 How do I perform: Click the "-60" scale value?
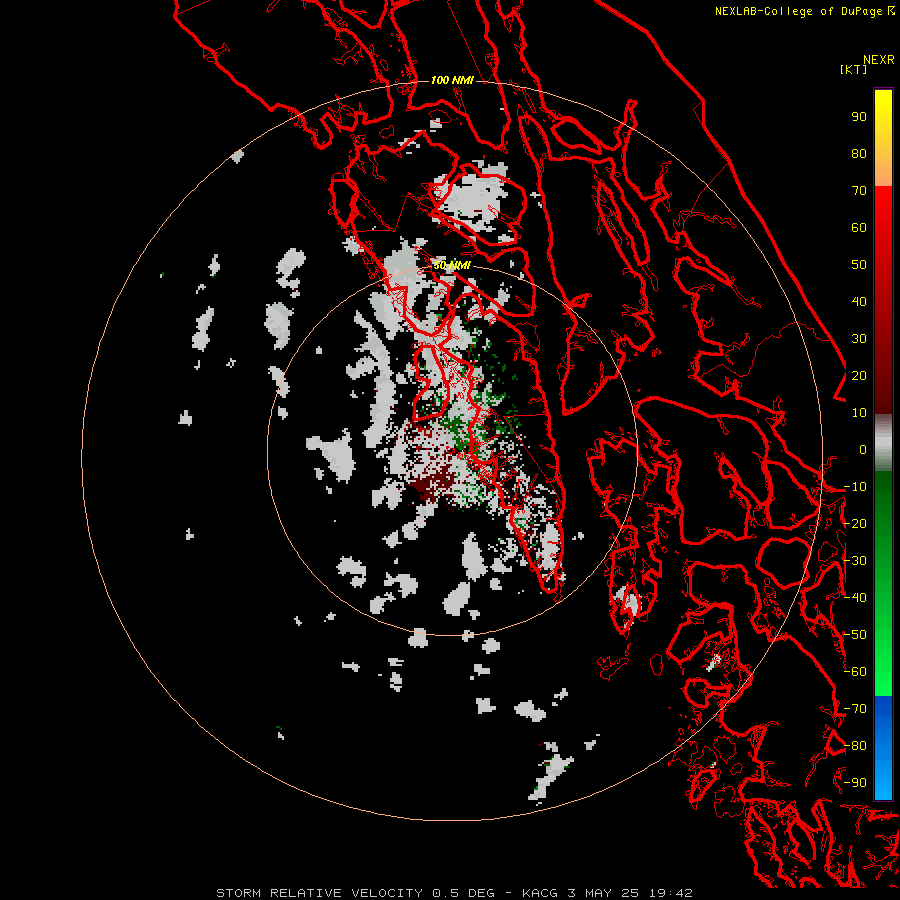pyautogui.click(x=855, y=672)
